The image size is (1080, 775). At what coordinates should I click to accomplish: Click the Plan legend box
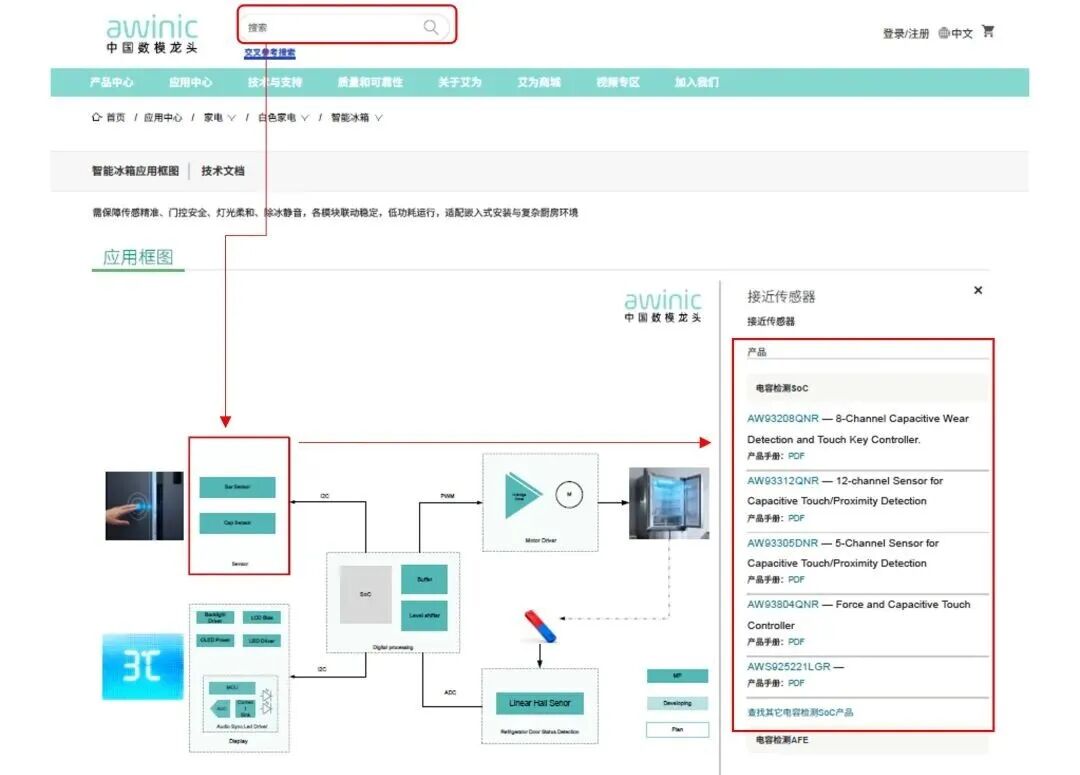tap(677, 730)
